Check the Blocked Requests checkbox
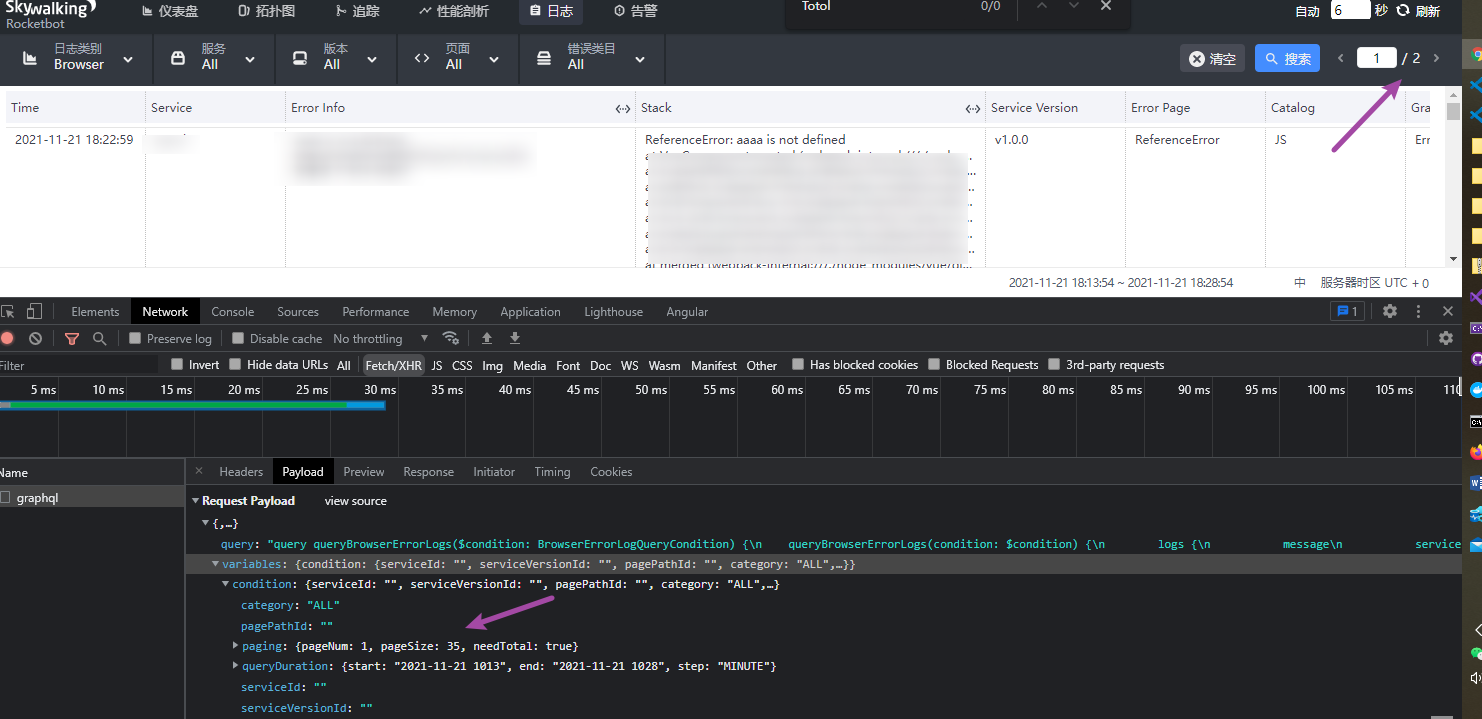Image resolution: width=1482 pixels, height=719 pixels. 934,364
